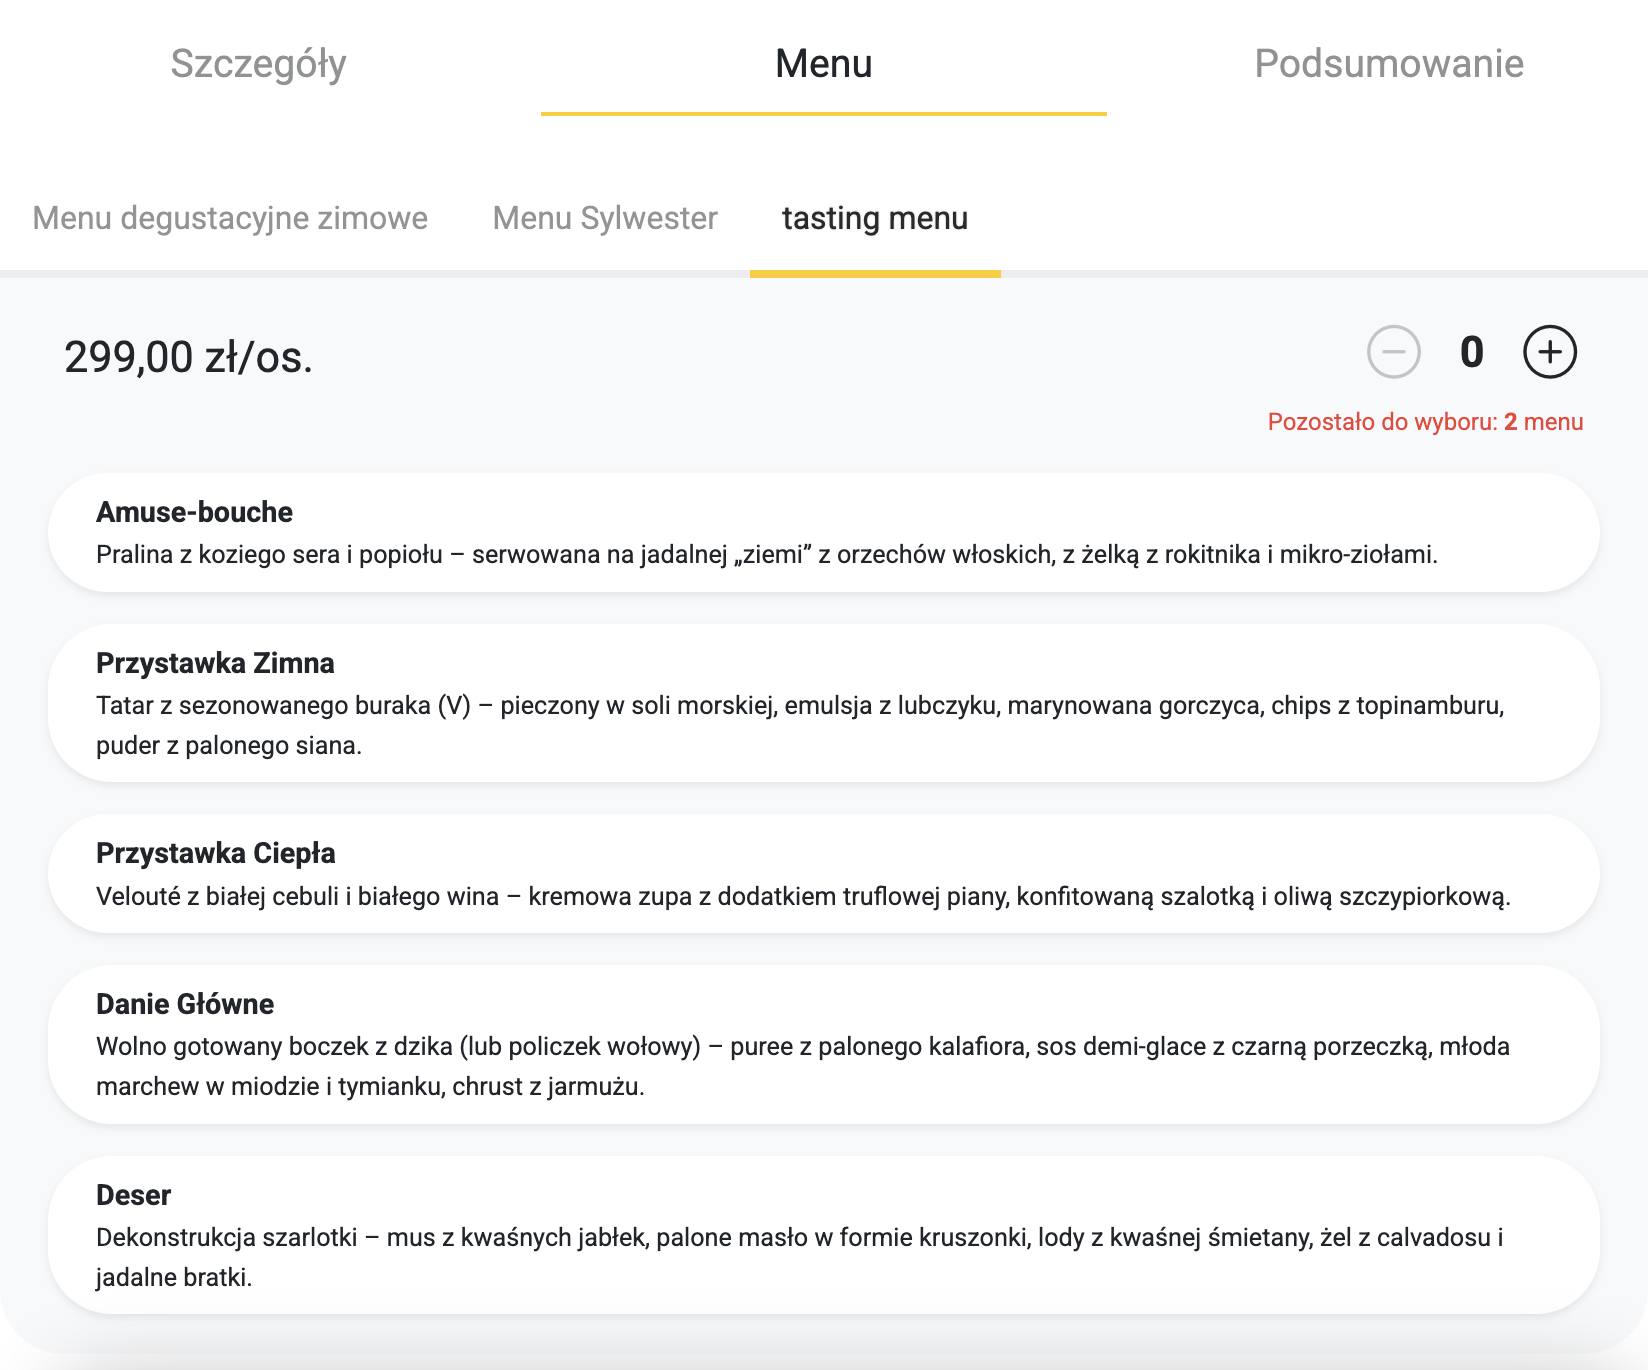Switch to the Menu Sylwester tab
Viewport: 1648px width, 1370px height.
tap(605, 218)
